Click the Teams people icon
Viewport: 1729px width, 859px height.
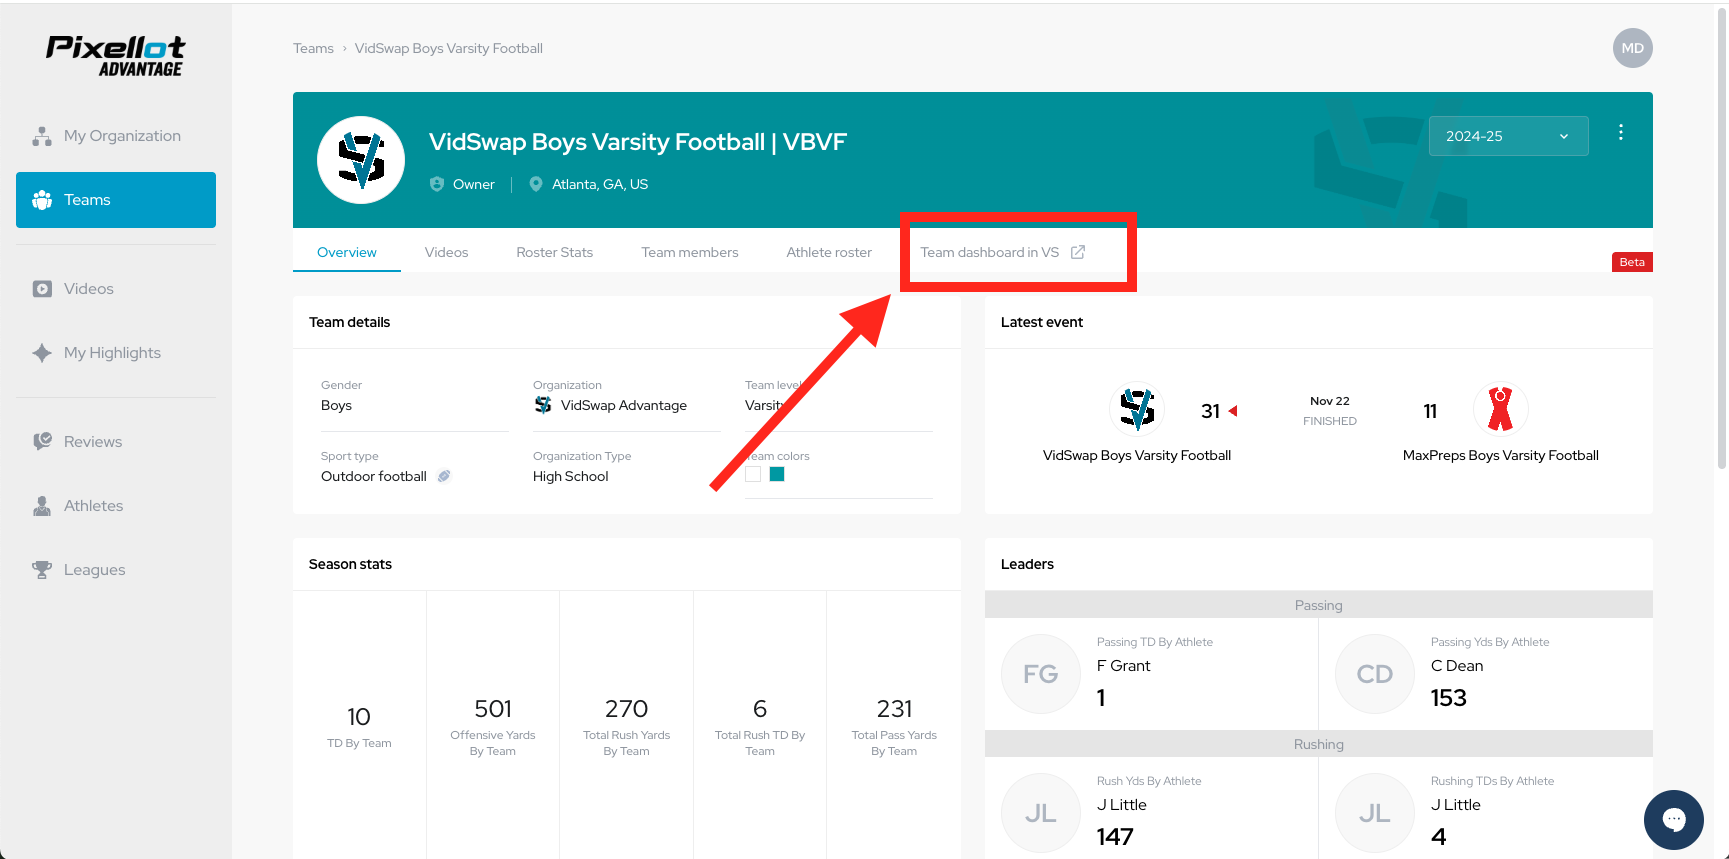click(42, 200)
